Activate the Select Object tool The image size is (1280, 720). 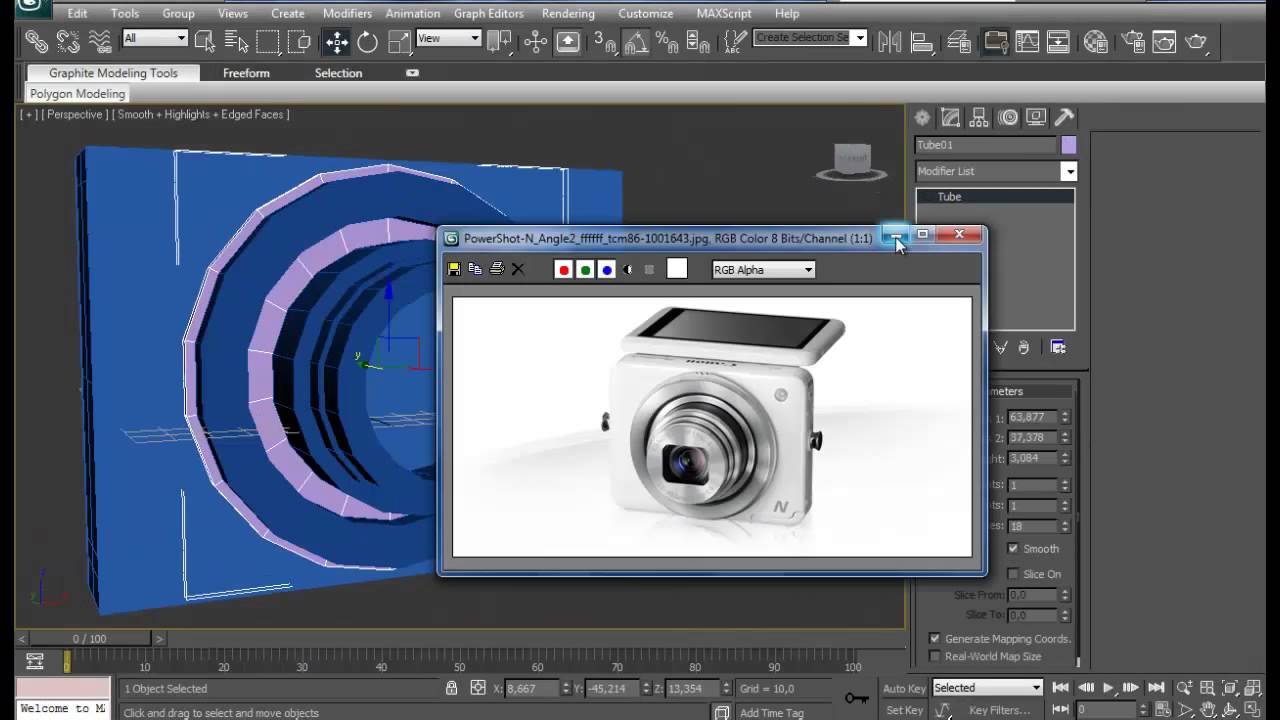click(x=205, y=41)
